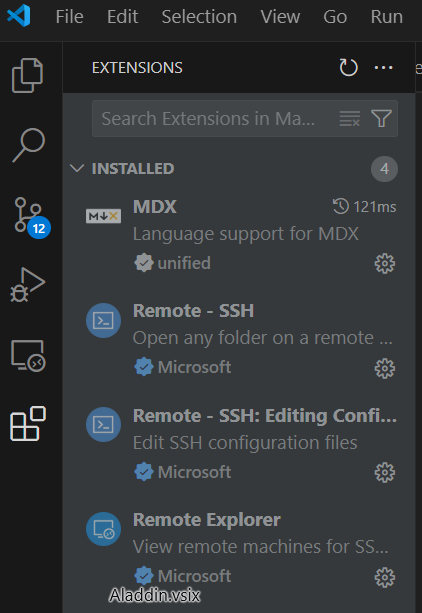Select the MDX extension title
The width and height of the screenshot is (422, 613).
click(155, 206)
